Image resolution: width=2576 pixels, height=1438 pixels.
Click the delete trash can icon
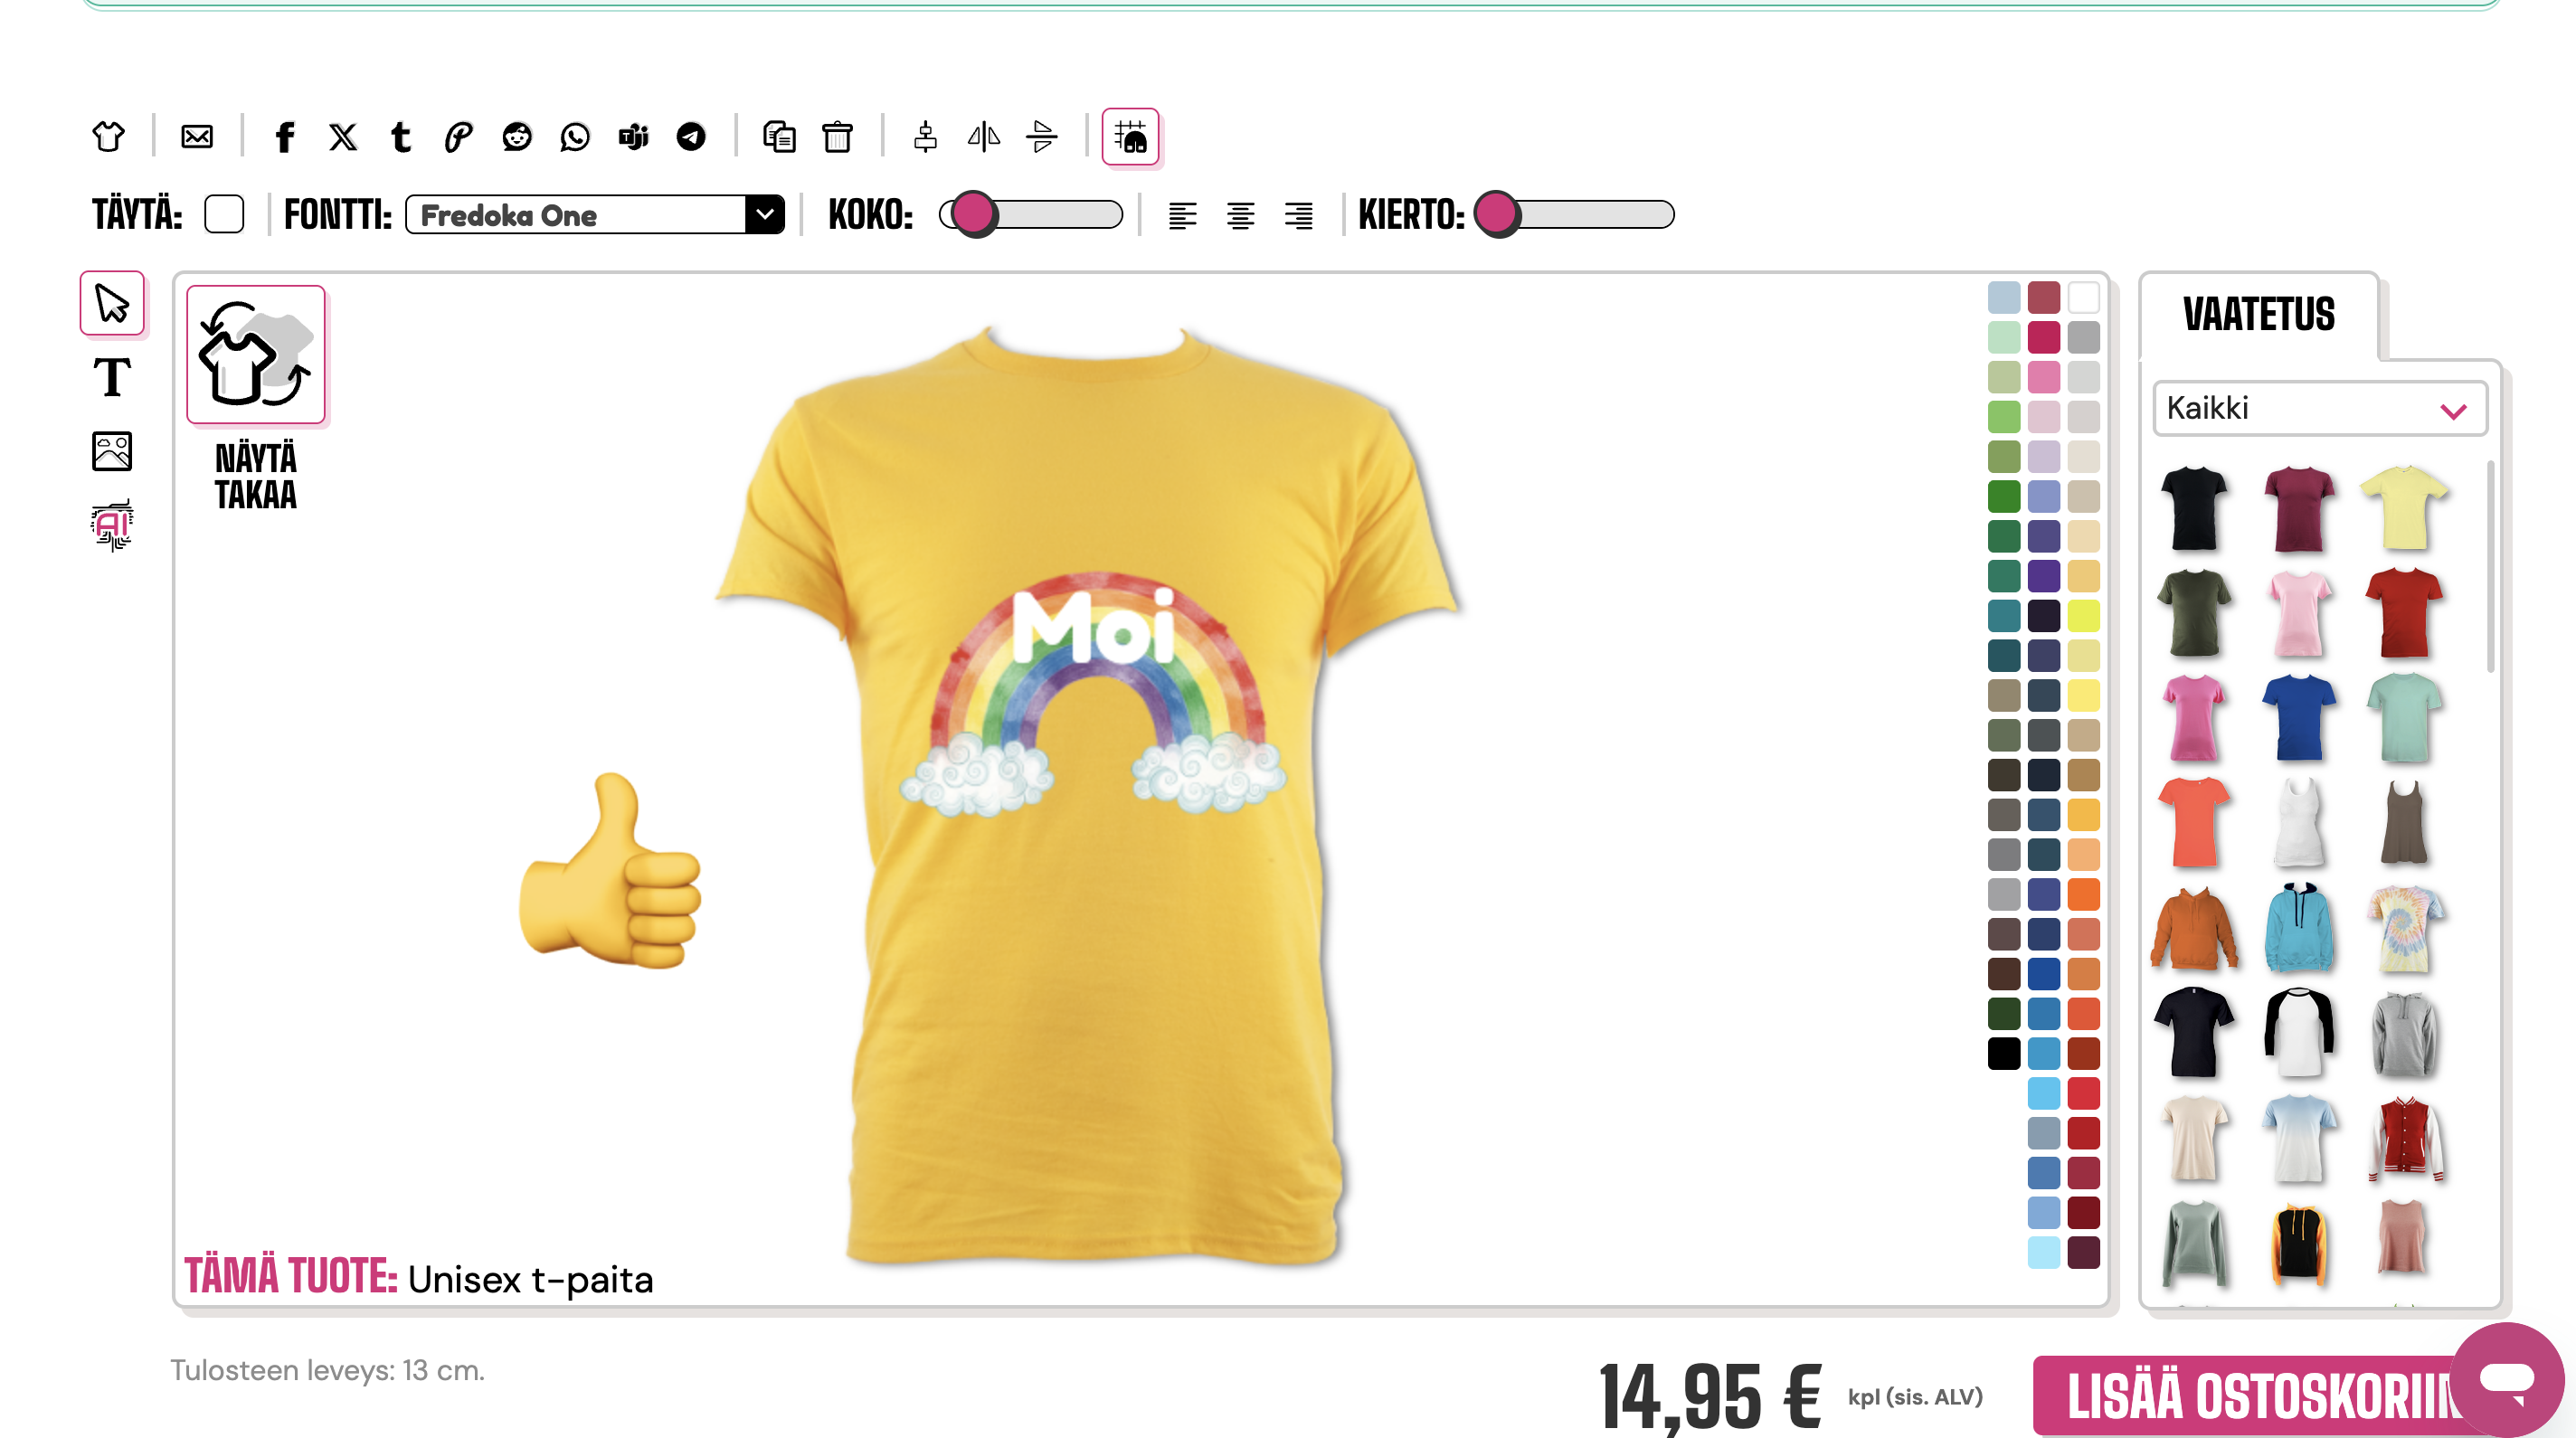837,136
